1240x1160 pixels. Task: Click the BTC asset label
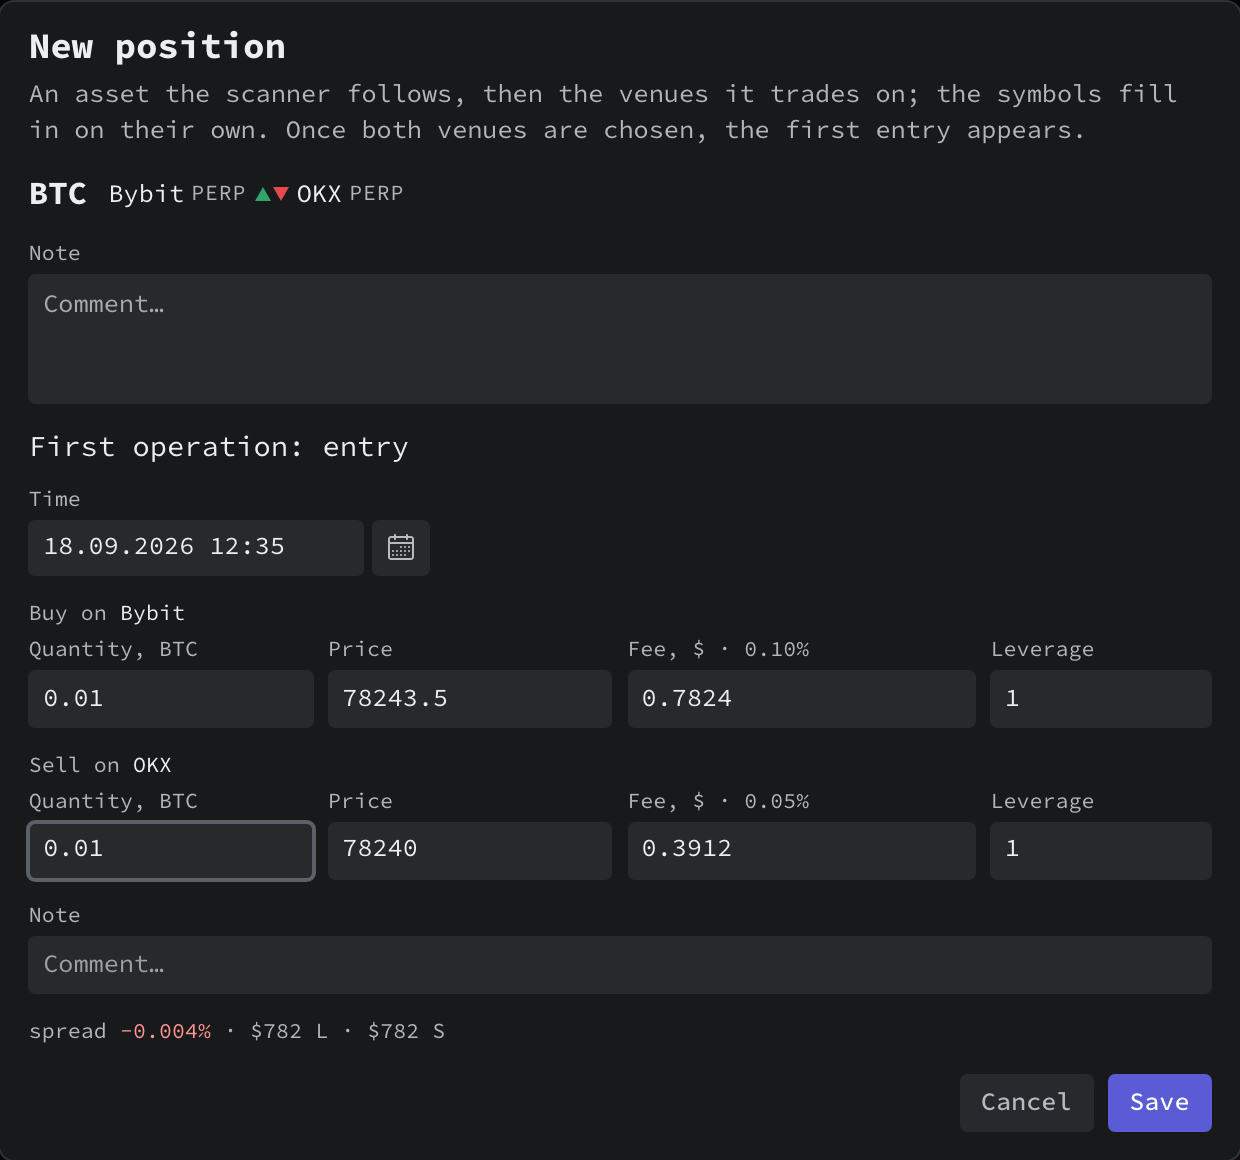tap(58, 194)
